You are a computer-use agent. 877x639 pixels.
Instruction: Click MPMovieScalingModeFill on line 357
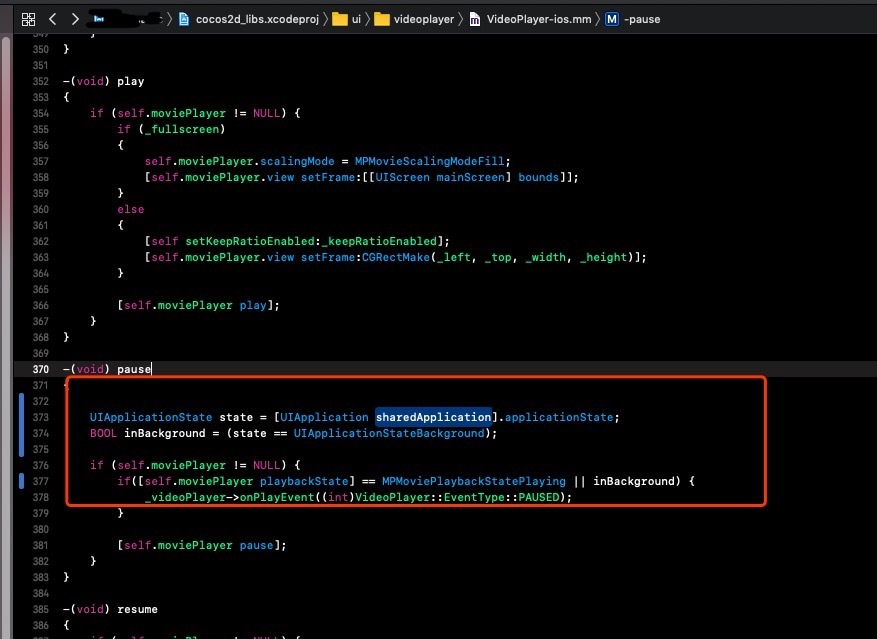tap(430, 161)
